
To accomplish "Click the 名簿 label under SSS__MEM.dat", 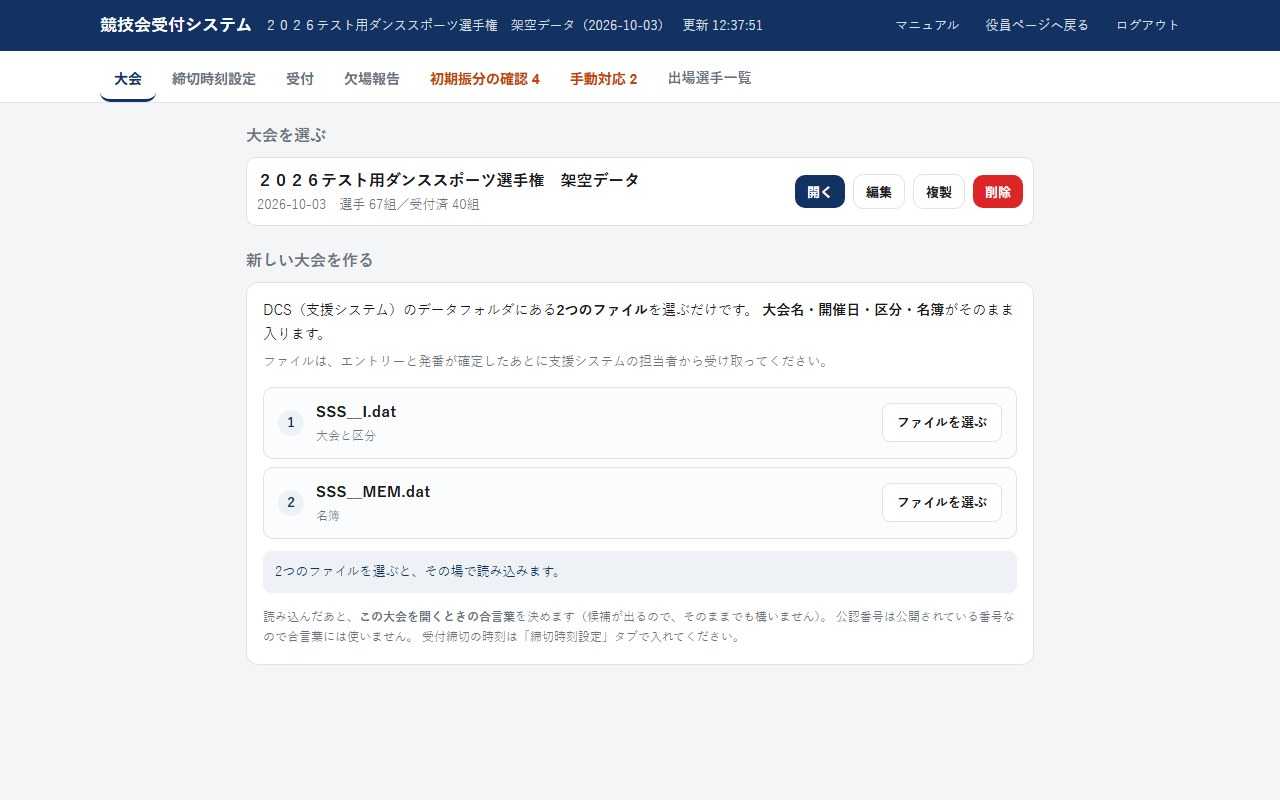I will click(x=328, y=516).
